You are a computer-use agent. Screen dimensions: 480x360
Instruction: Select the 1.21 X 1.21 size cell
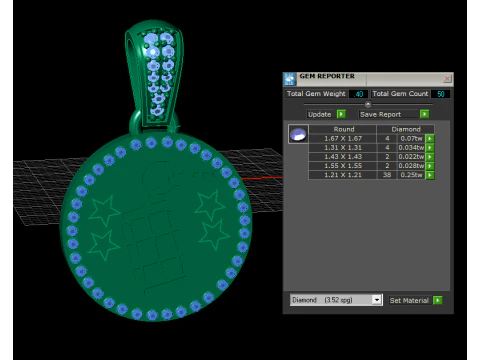click(x=343, y=175)
